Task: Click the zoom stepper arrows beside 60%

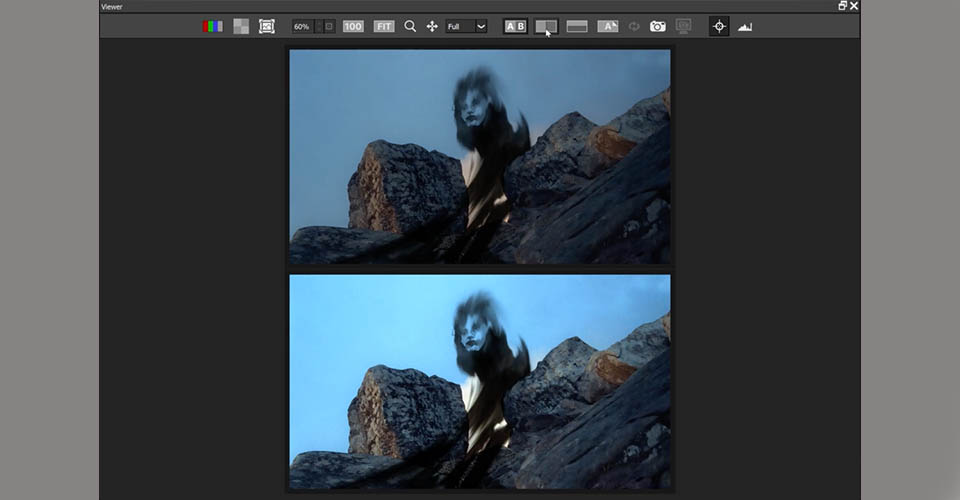Action: pyautogui.click(x=318, y=26)
